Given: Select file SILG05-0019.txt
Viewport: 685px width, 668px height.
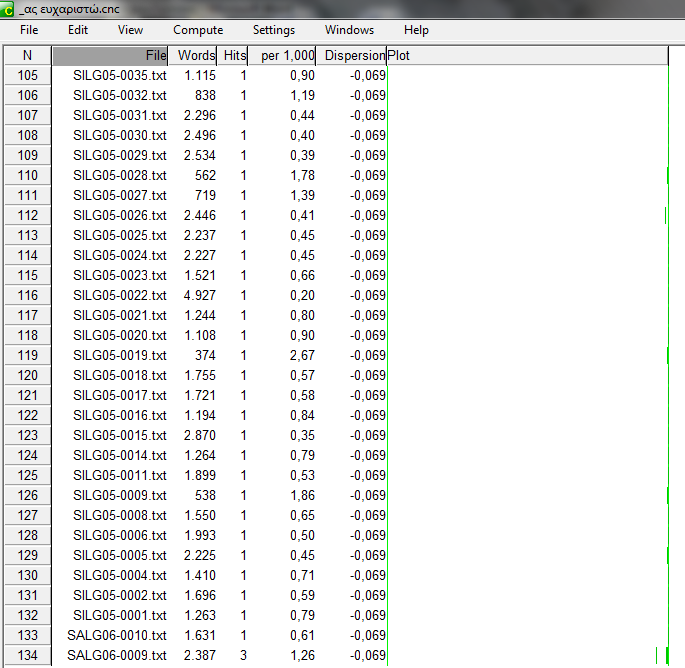Looking at the screenshot, I should click(120, 356).
